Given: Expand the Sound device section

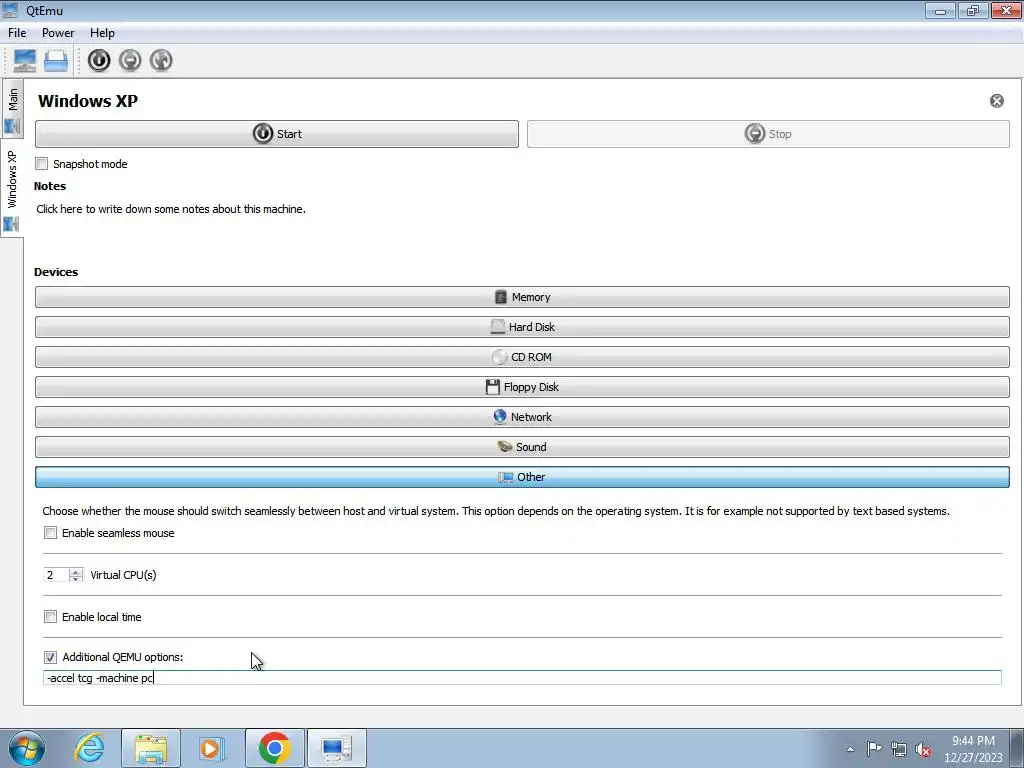Looking at the screenshot, I should coord(522,447).
